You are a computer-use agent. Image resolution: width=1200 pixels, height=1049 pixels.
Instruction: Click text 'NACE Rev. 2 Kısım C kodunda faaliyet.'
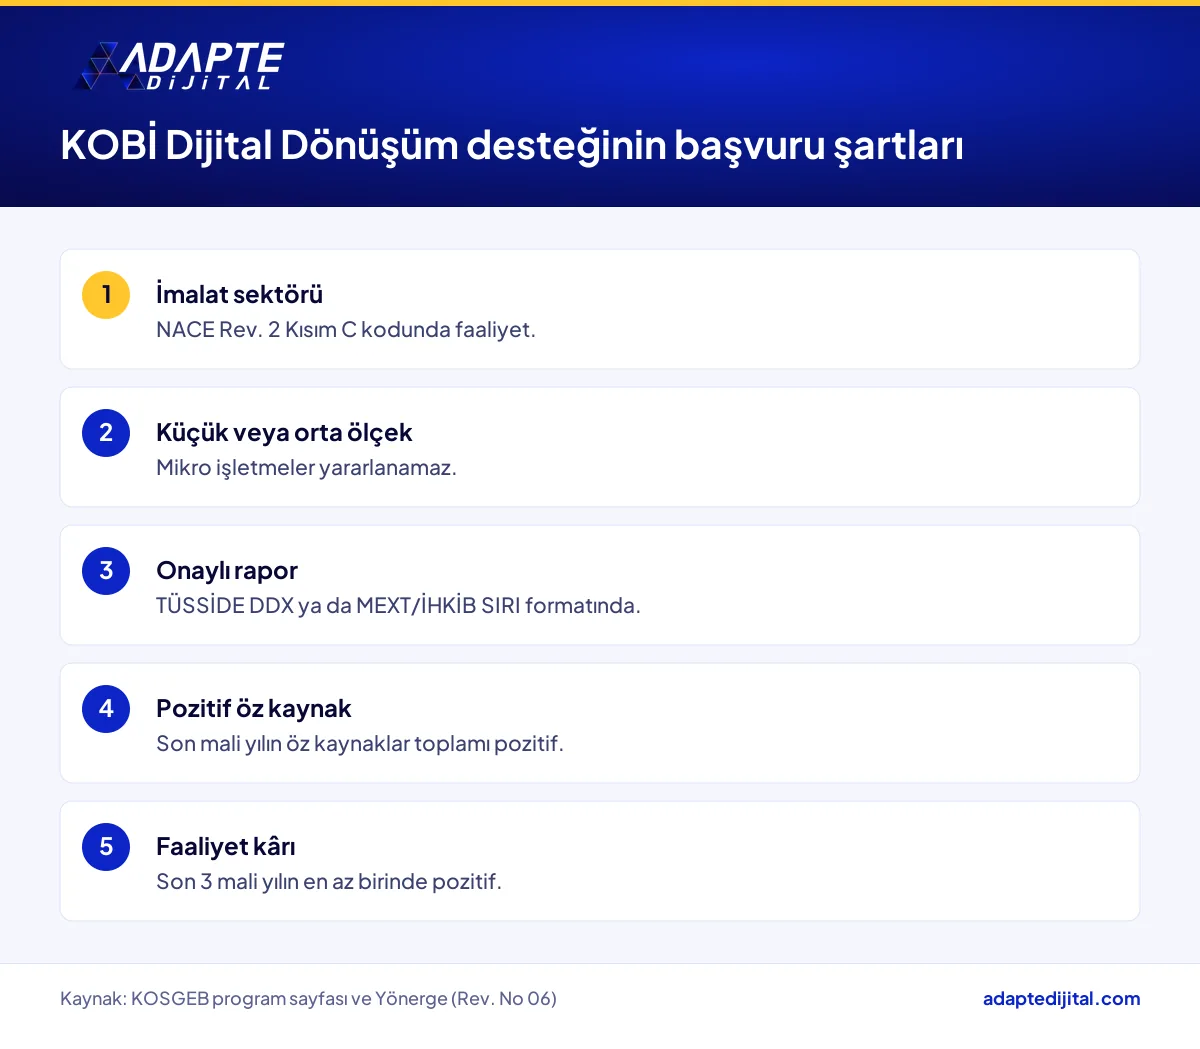[x=346, y=330]
